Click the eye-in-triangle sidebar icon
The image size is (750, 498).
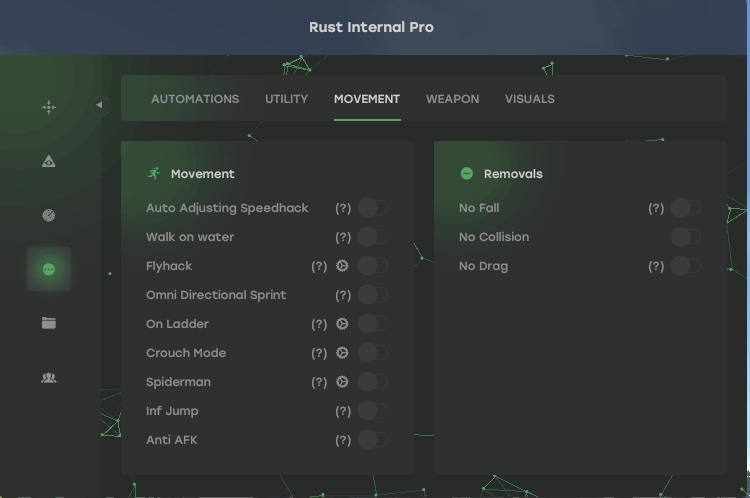[49, 161]
